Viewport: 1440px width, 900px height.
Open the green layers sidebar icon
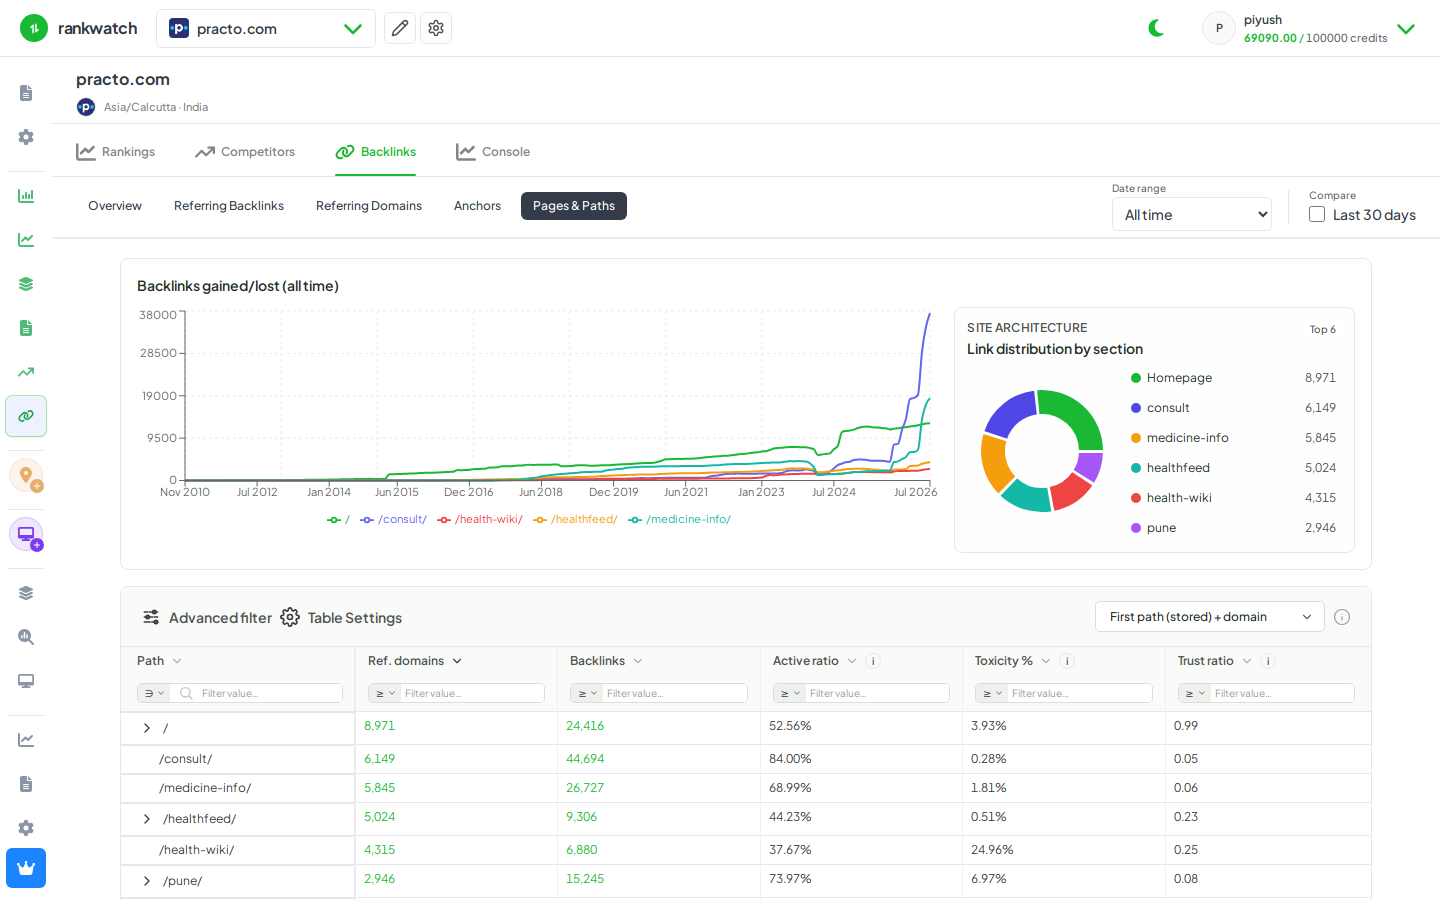pos(26,284)
